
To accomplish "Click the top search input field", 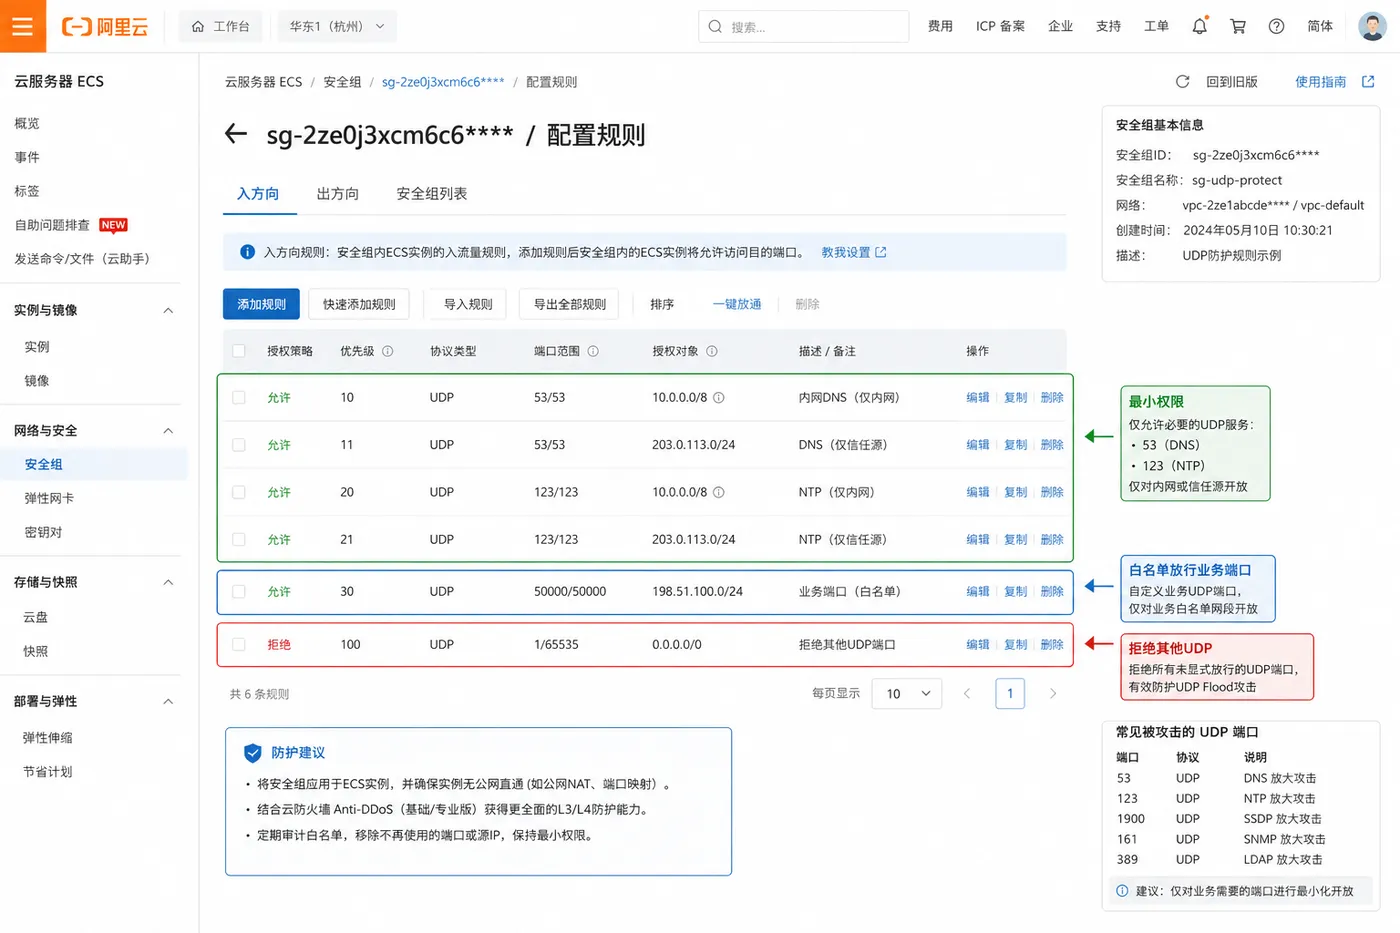I will [x=804, y=27].
